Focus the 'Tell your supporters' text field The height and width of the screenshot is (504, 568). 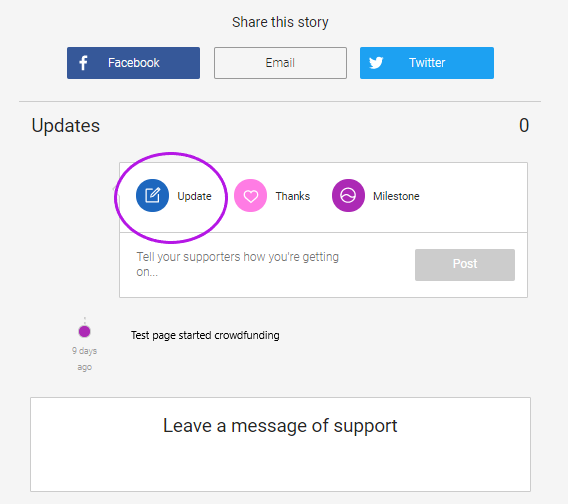[x=268, y=265]
